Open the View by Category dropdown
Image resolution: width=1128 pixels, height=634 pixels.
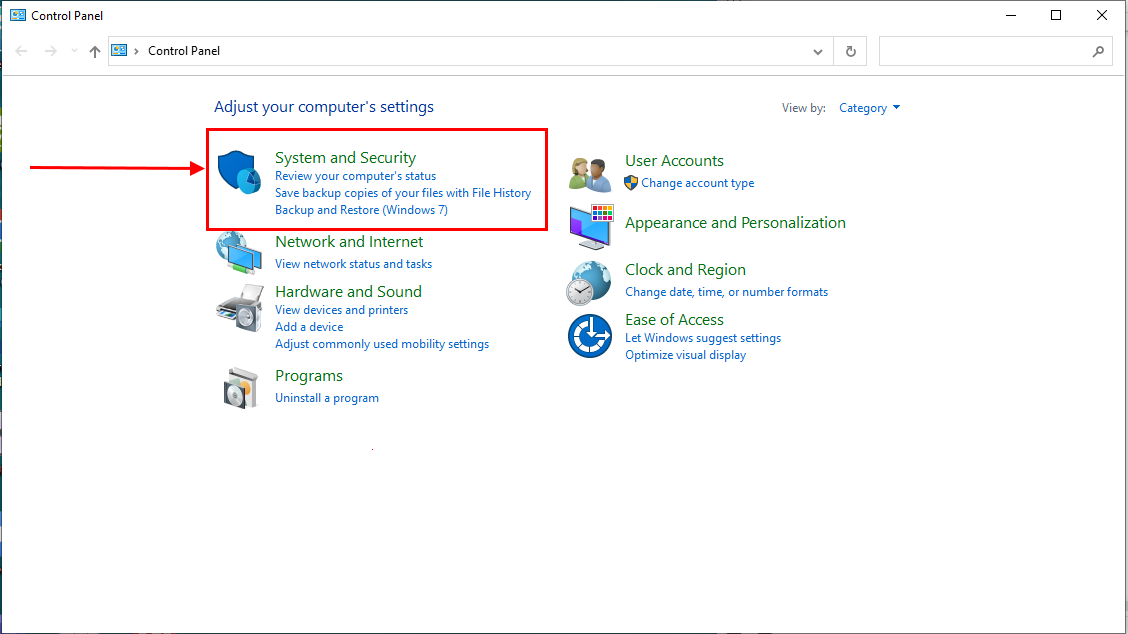(869, 108)
